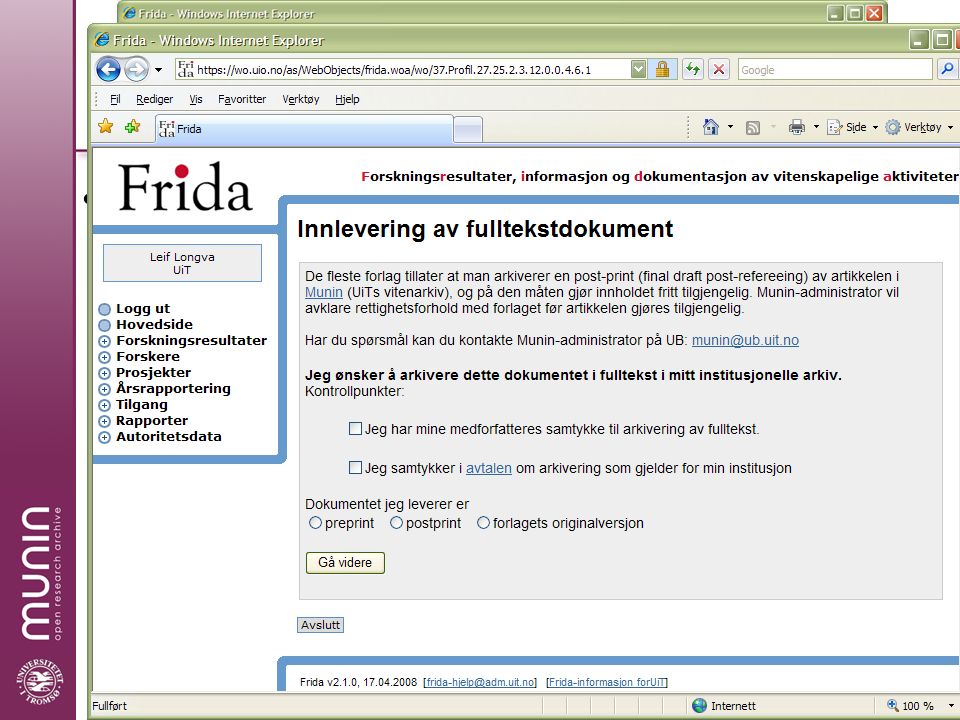The width and height of the screenshot is (960, 720).
Task: Expand the Rapporter sidebar item
Action: point(105,421)
